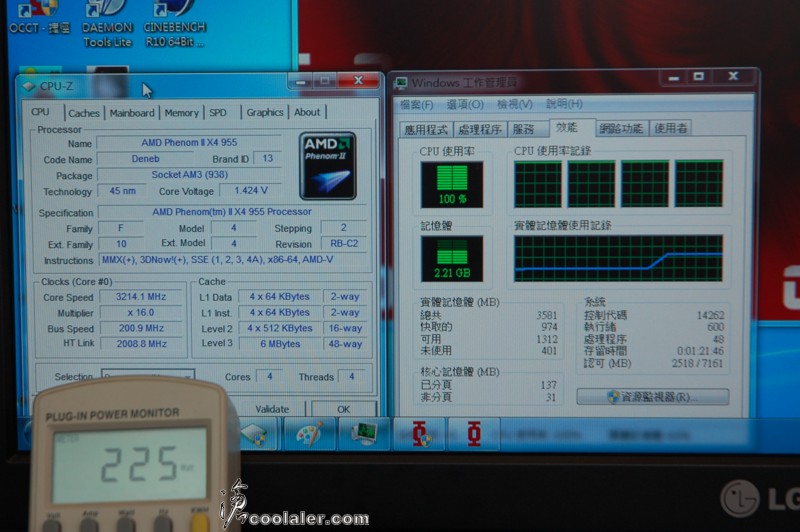Select the CPU tab in CPU-Z
Screen dimensions: 800x532
click(41, 112)
